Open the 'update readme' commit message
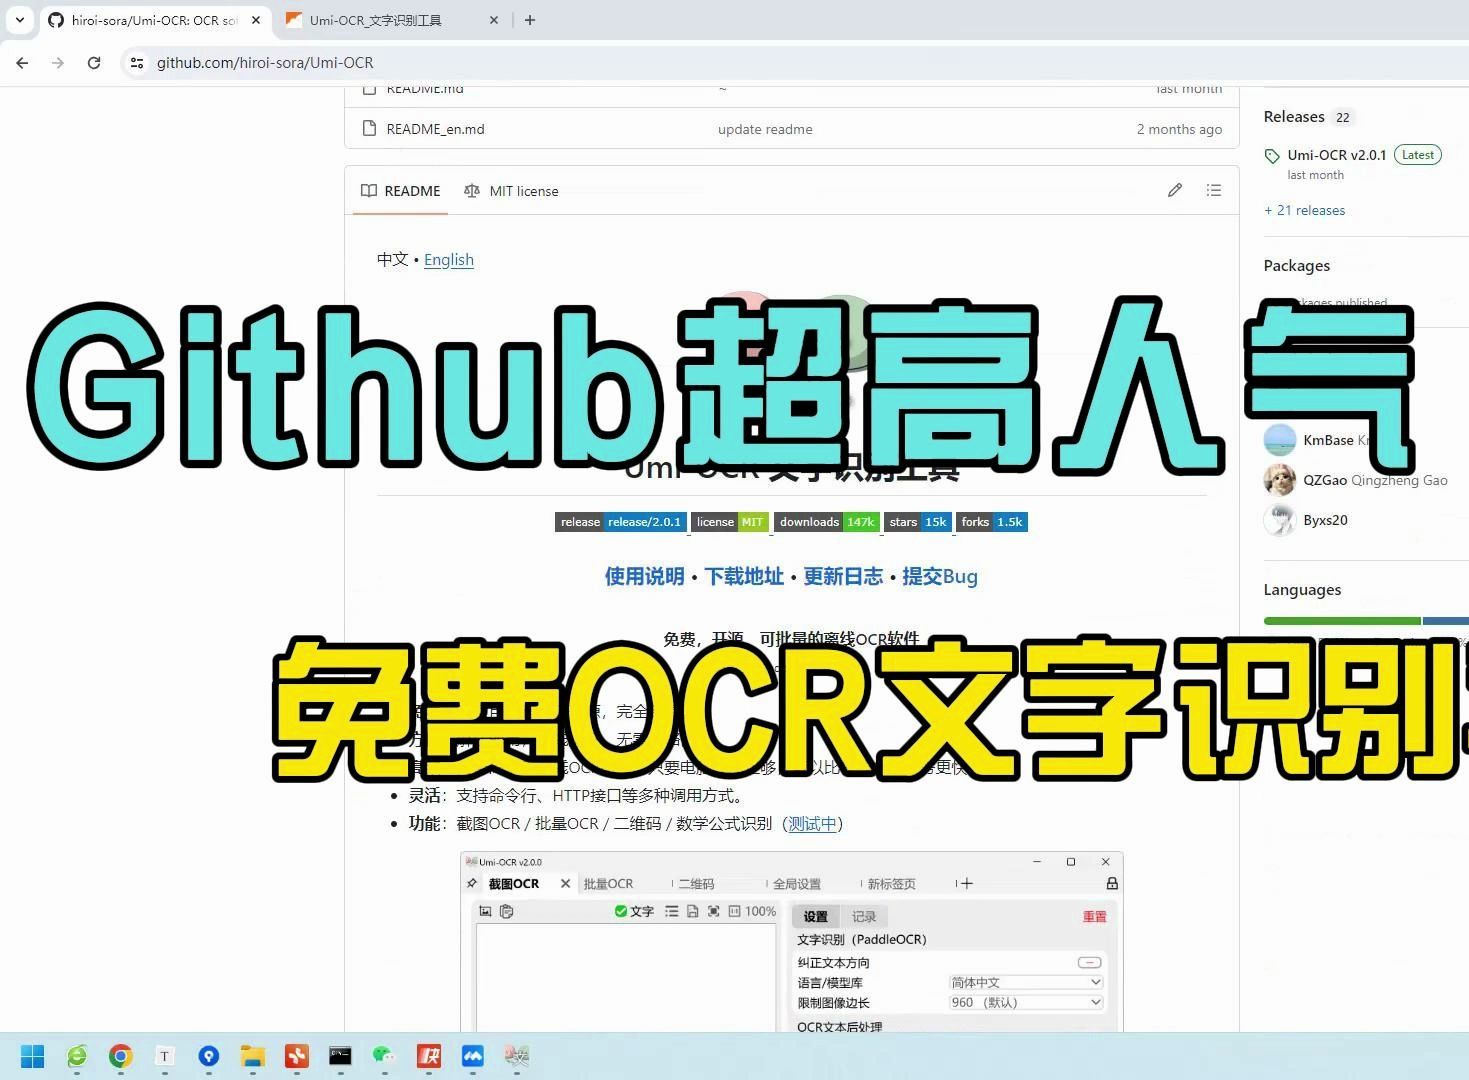The image size is (1469, 1080). (x=765, y=129)
